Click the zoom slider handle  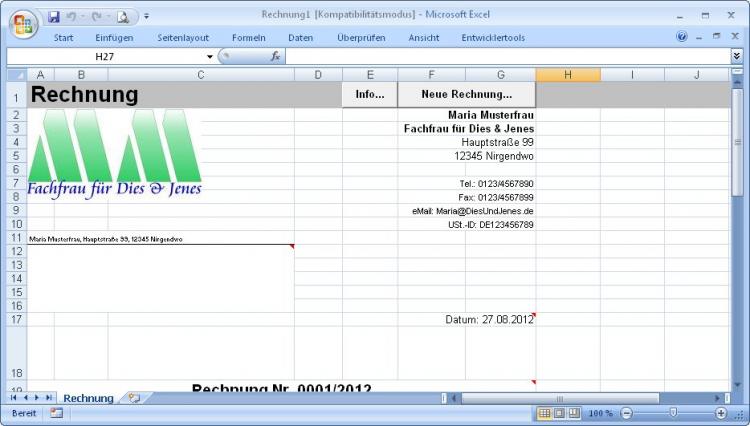pyautogui.click(x=673, y=413)
